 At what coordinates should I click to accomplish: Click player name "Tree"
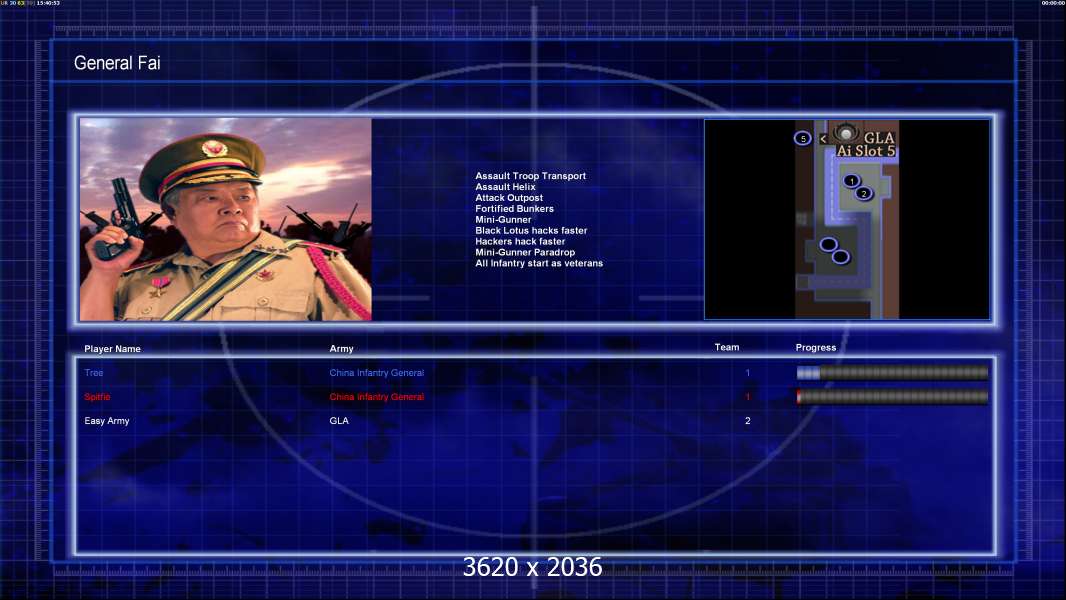click(x=94, y=372)
